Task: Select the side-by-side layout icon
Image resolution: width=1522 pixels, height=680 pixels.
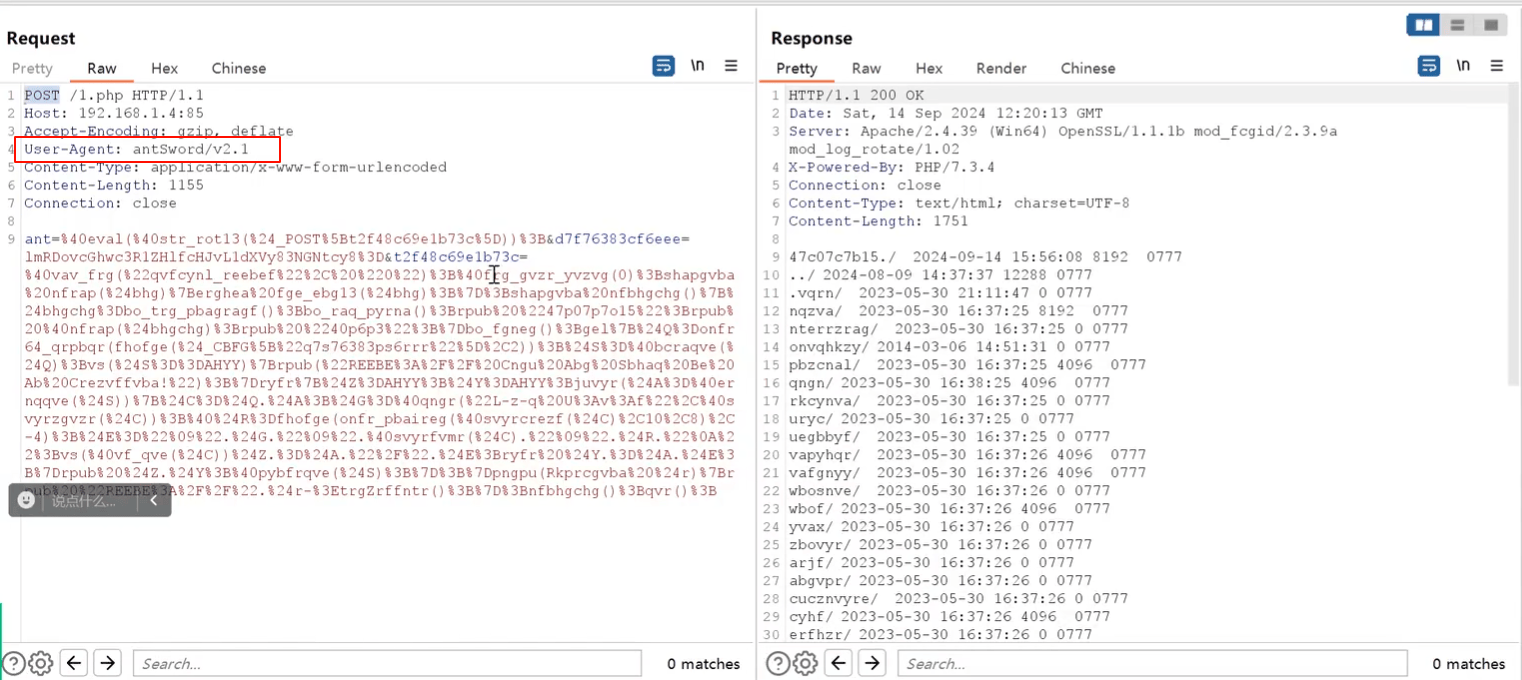Action: point(1423,25)
